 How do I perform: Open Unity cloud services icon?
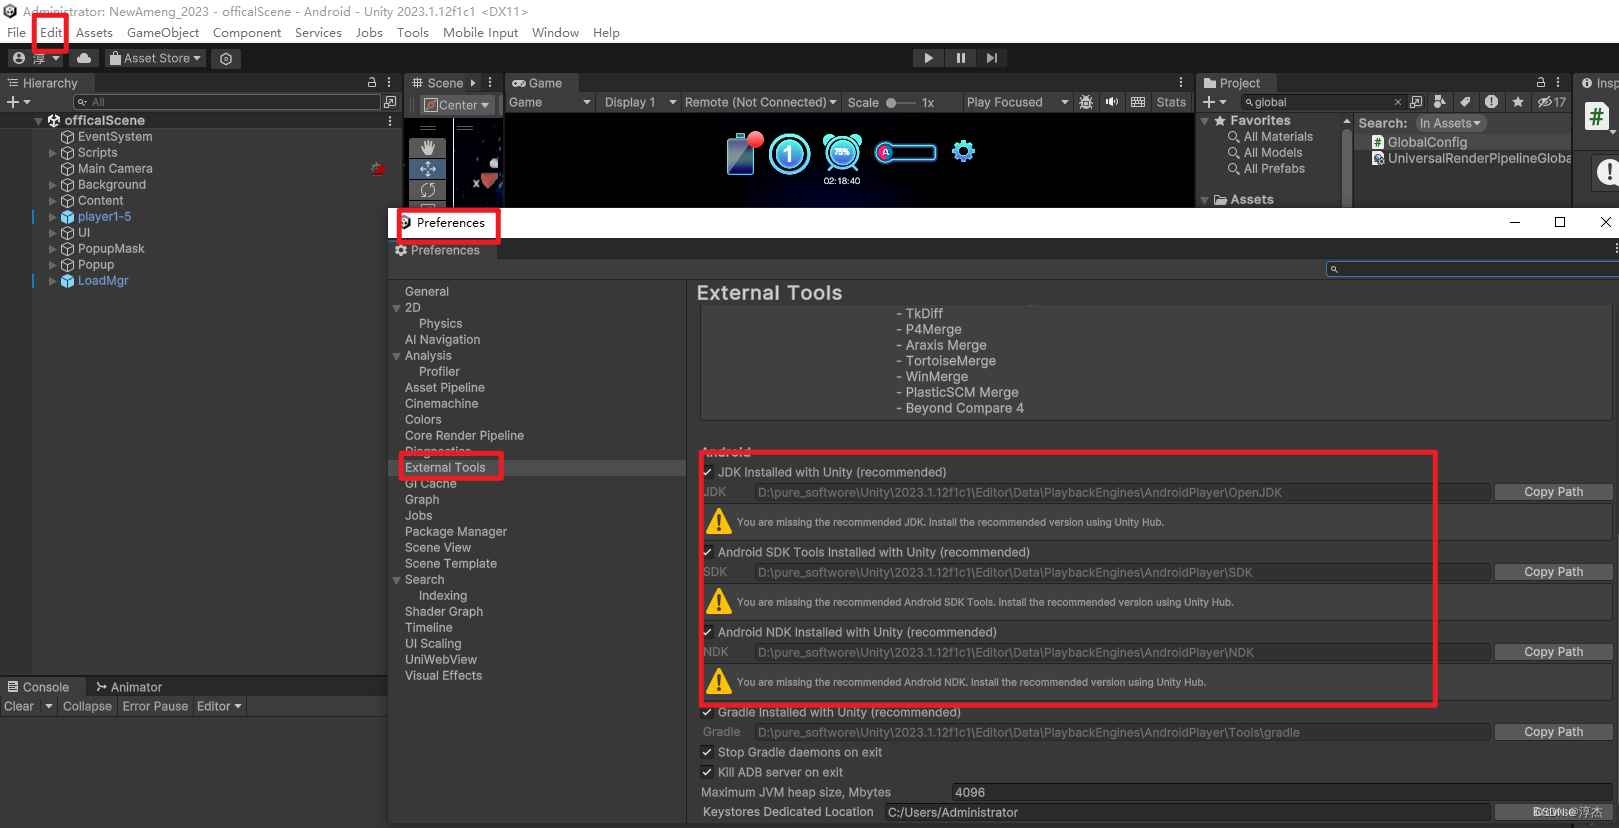(84, 58)
